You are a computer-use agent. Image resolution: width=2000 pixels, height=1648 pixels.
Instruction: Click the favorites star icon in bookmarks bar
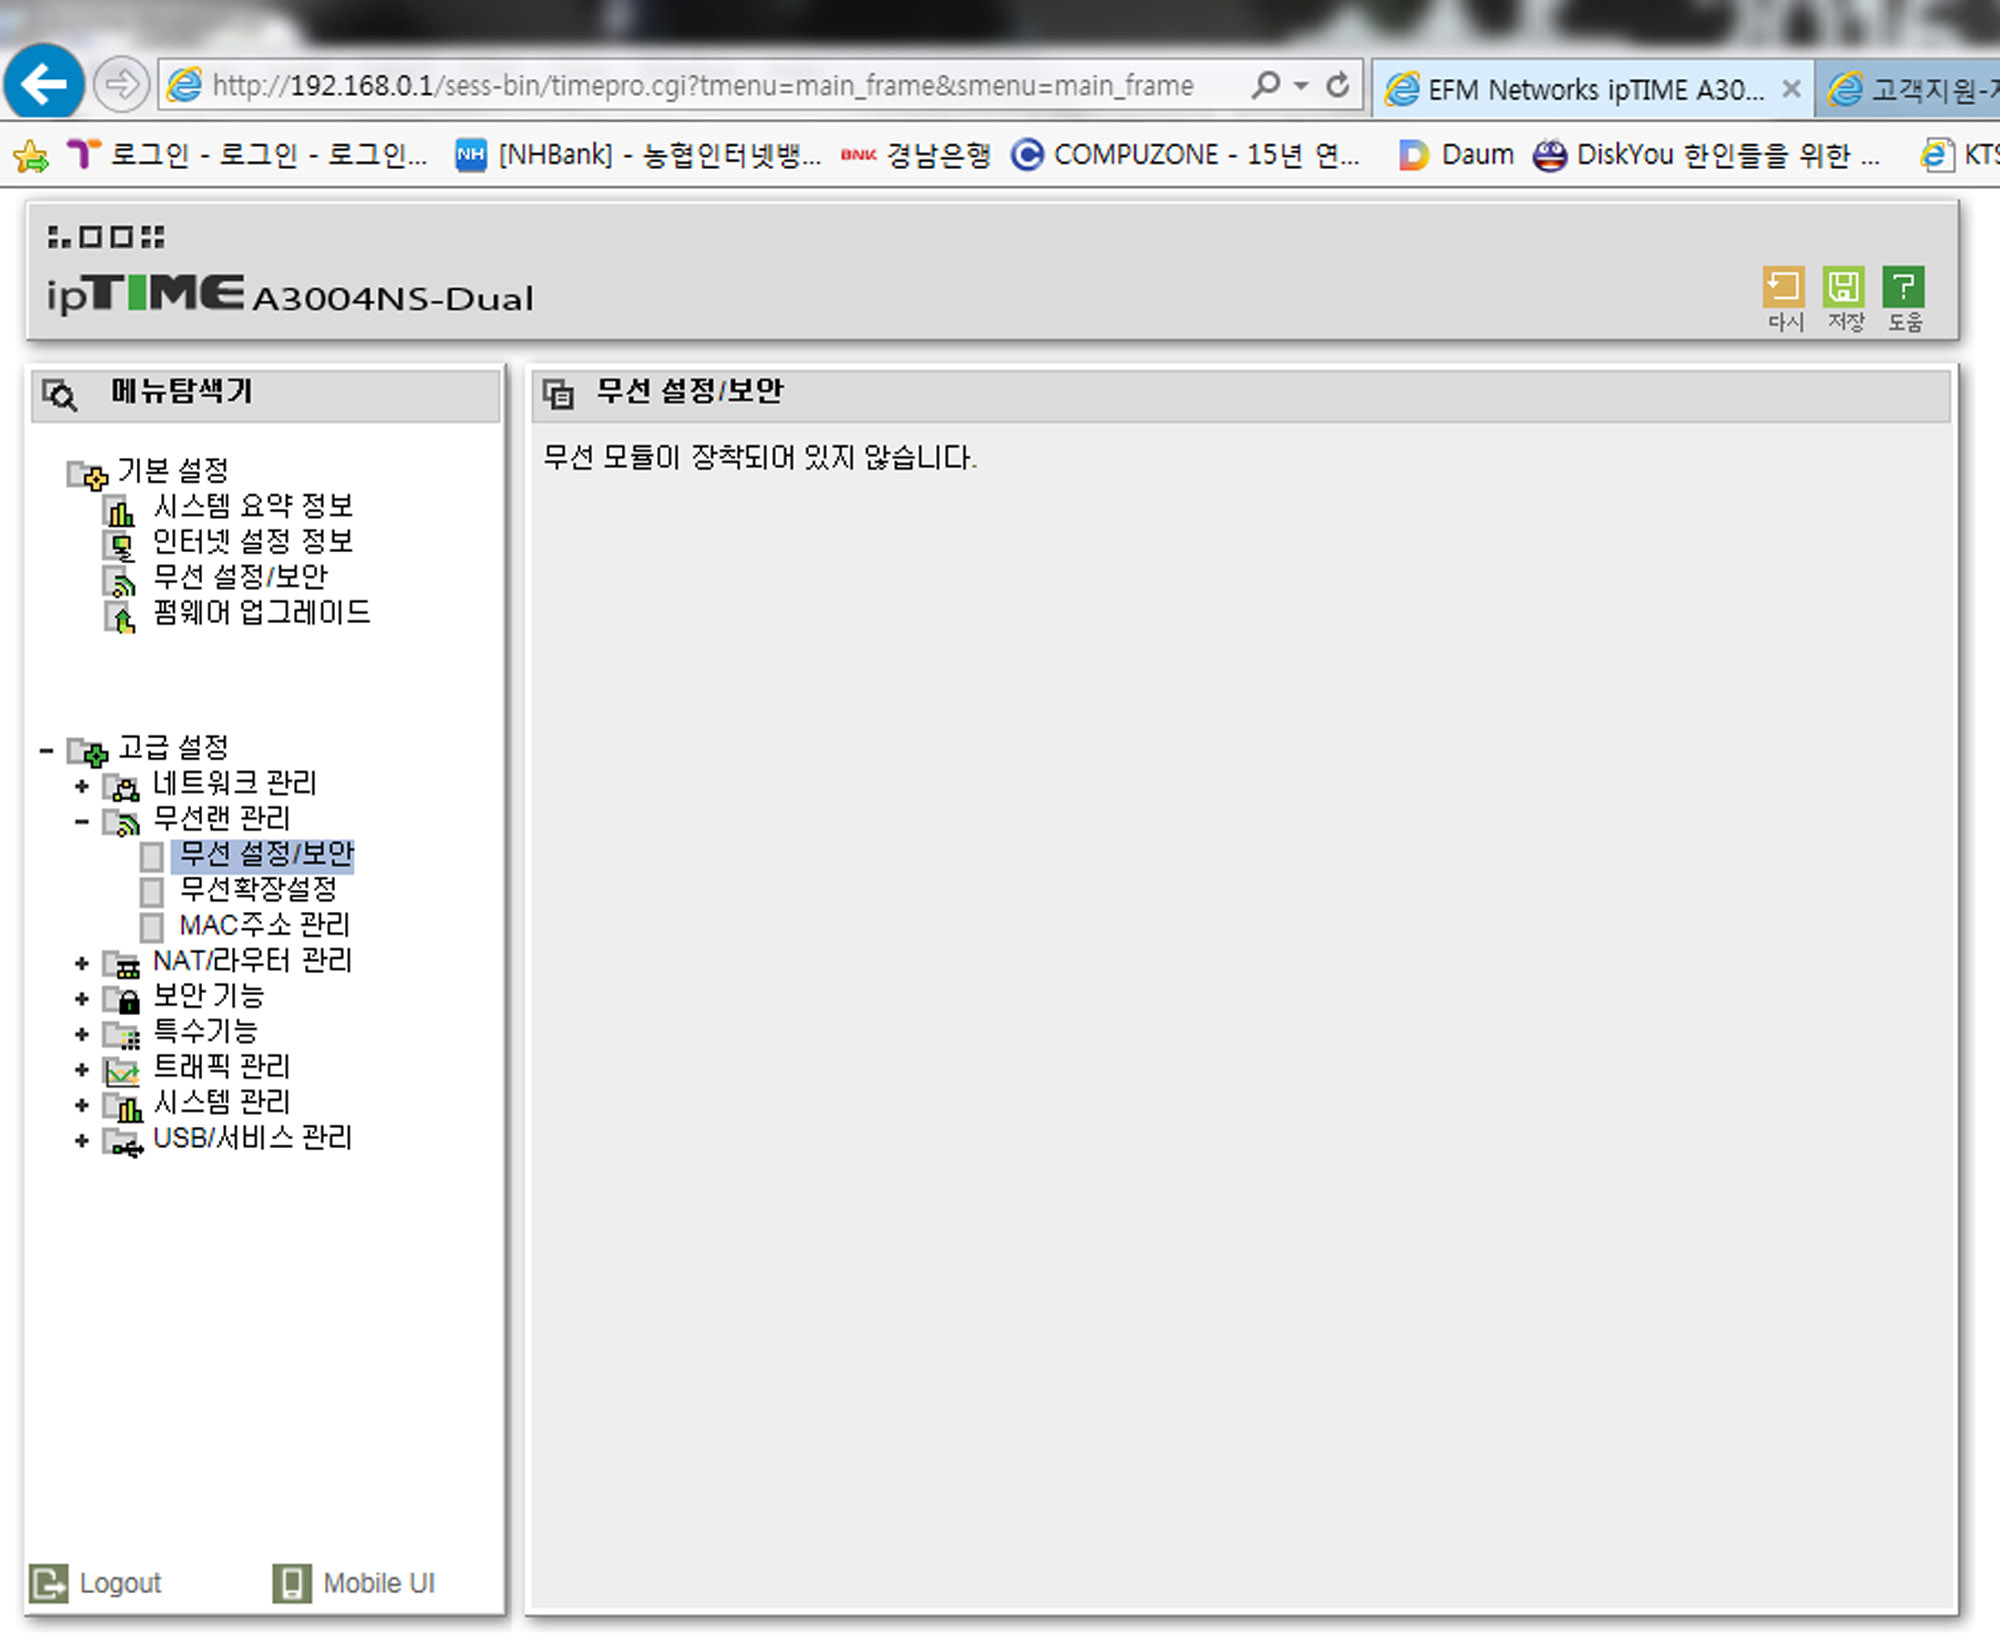pyautogui.click(x=31, y=155)
